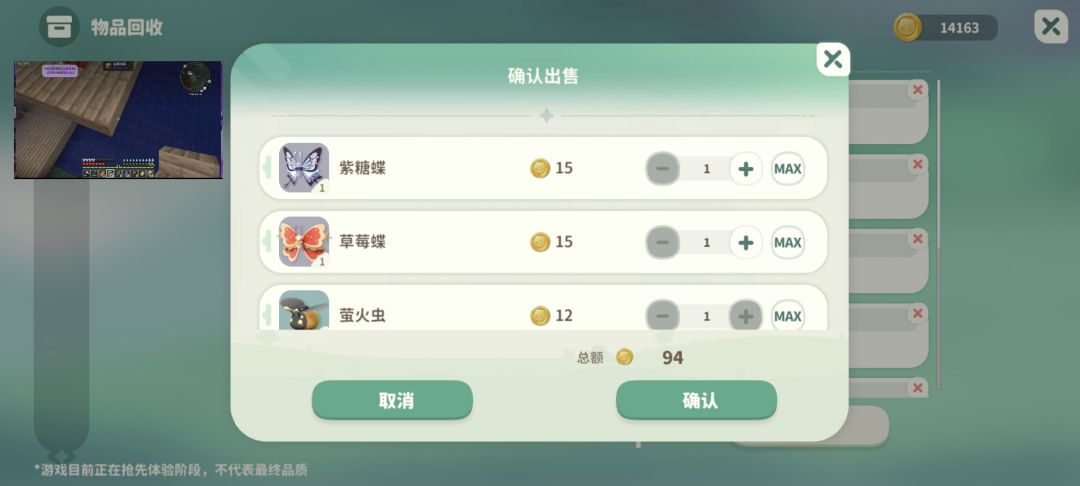The image size is (1080, 486).
Task: Set 草莓蝶 quantity to MAX
Action: tap(788, 242)
